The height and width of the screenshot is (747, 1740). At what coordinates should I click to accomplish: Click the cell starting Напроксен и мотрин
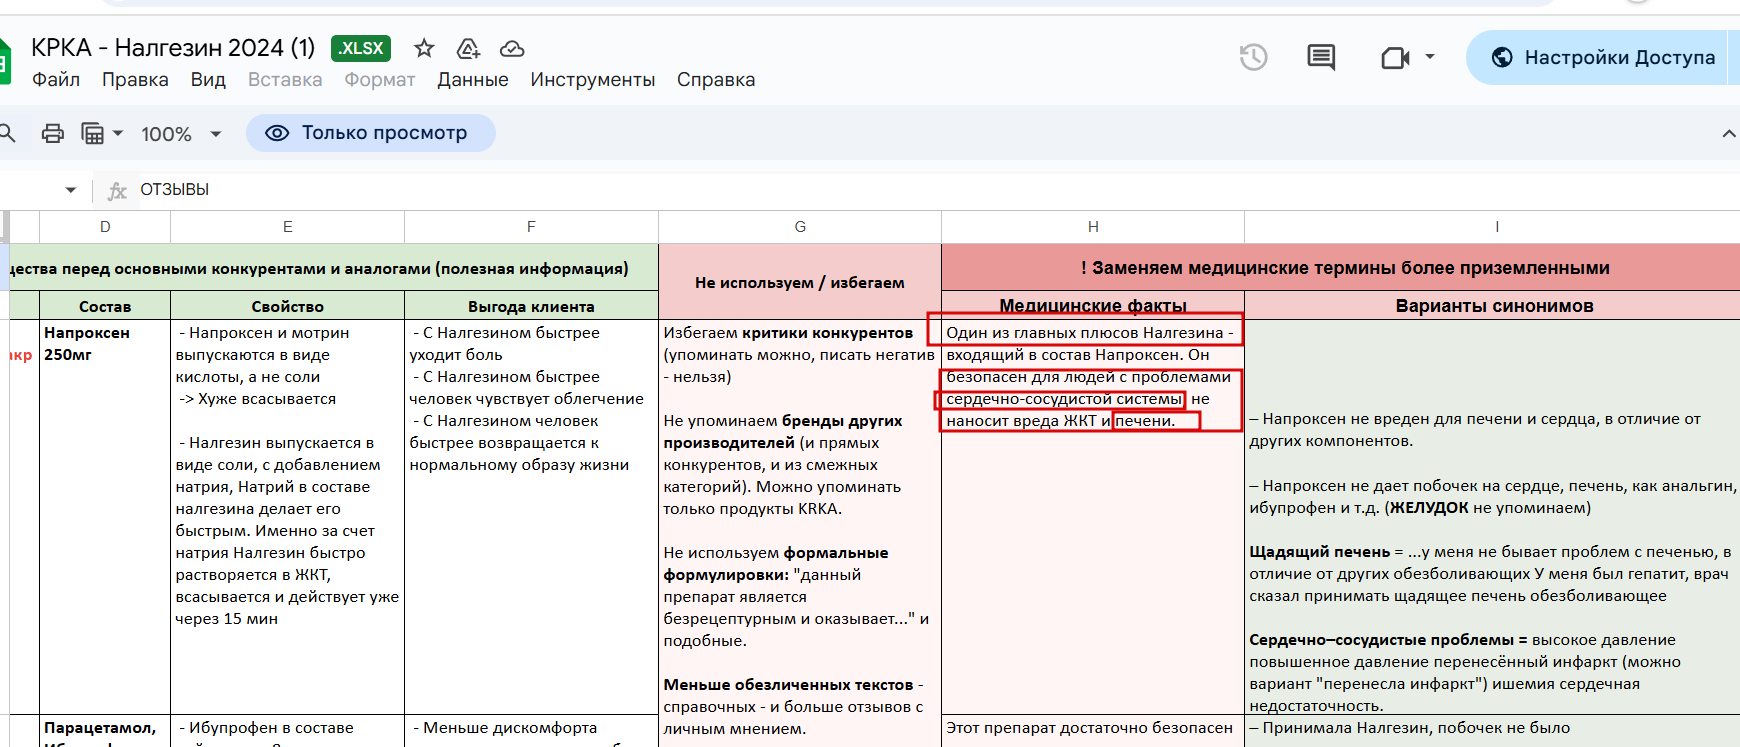point(288,517)
